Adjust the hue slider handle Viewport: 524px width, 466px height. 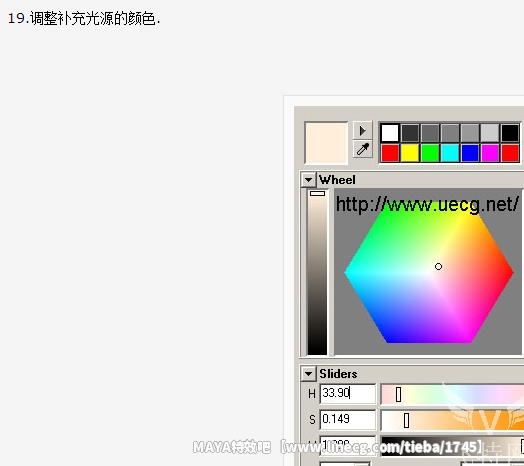click(x=398, y=394)
